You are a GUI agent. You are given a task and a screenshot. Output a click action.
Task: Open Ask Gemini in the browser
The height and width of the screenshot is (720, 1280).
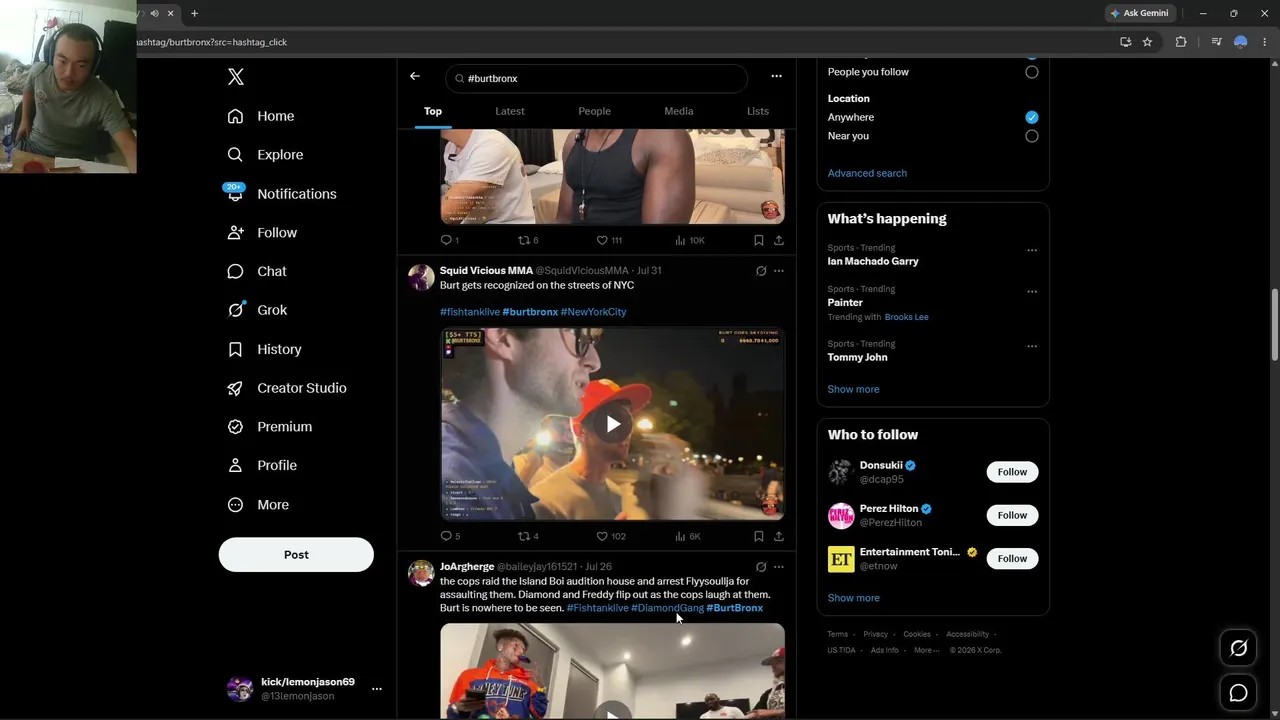pos(1139,13)
